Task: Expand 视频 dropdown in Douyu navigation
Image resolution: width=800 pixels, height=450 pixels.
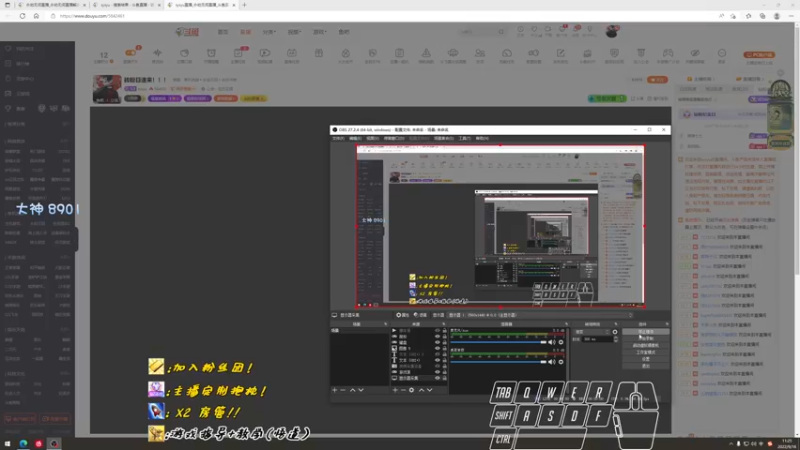Action: coord(294,32)
